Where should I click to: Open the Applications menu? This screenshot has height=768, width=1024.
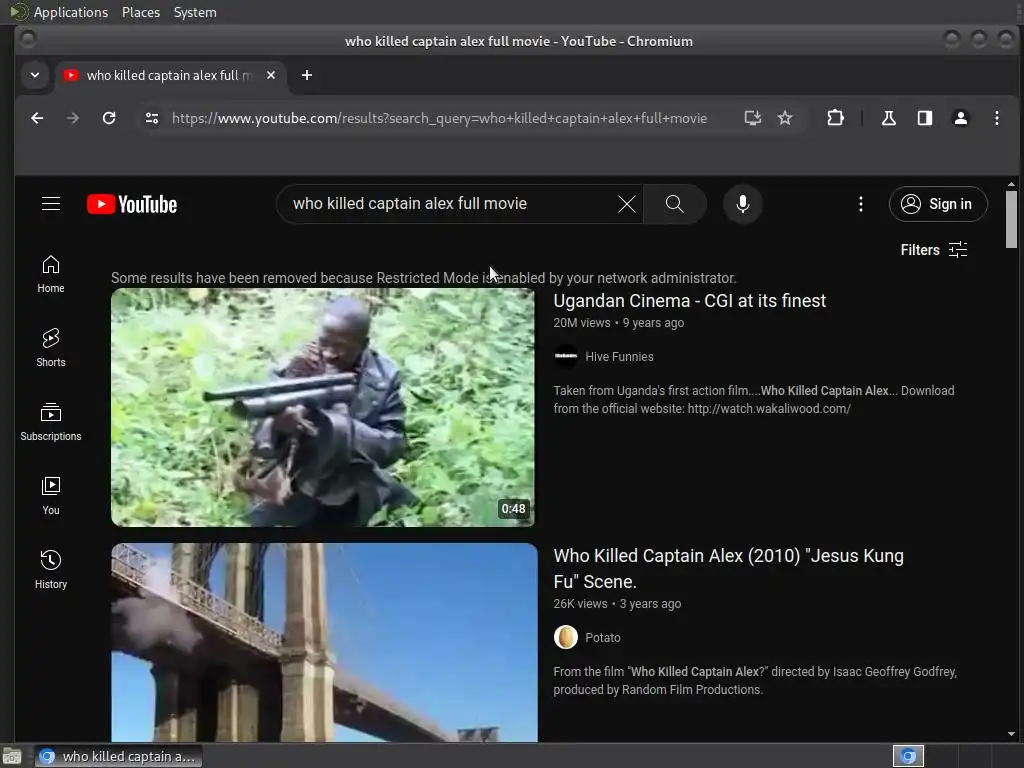tap(71, 12)
